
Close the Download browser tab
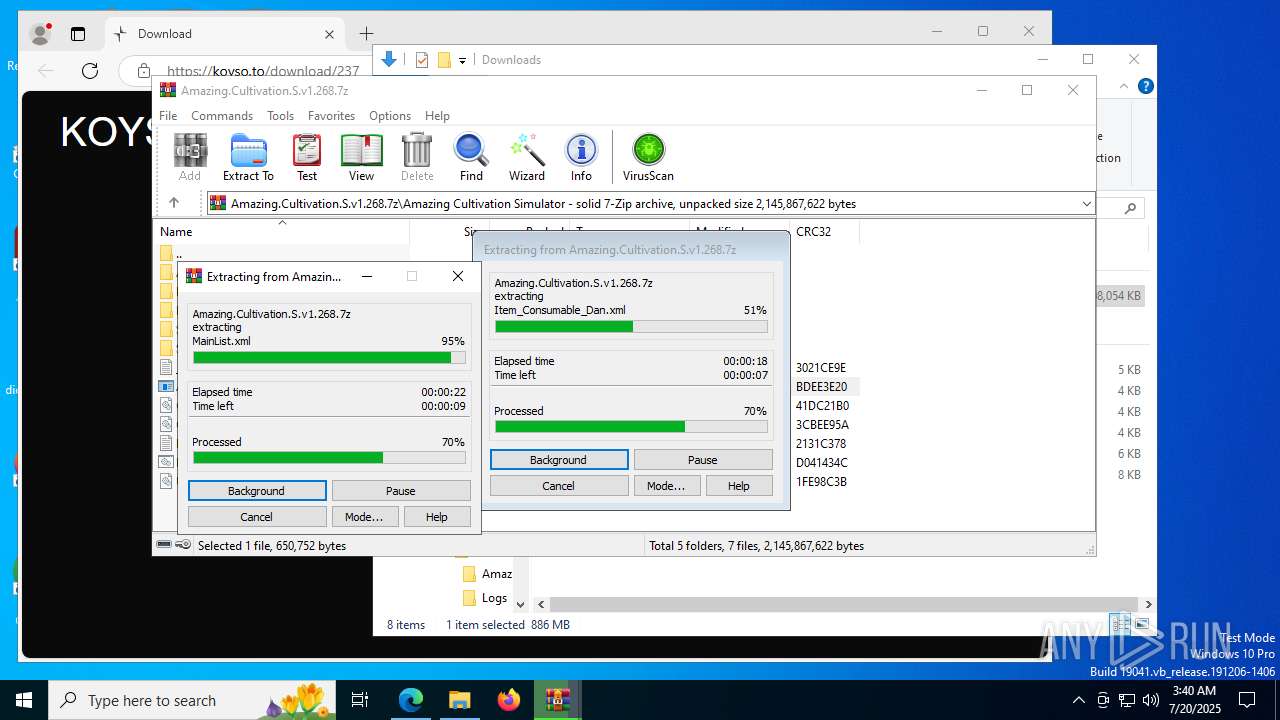[x=329, y=34]
